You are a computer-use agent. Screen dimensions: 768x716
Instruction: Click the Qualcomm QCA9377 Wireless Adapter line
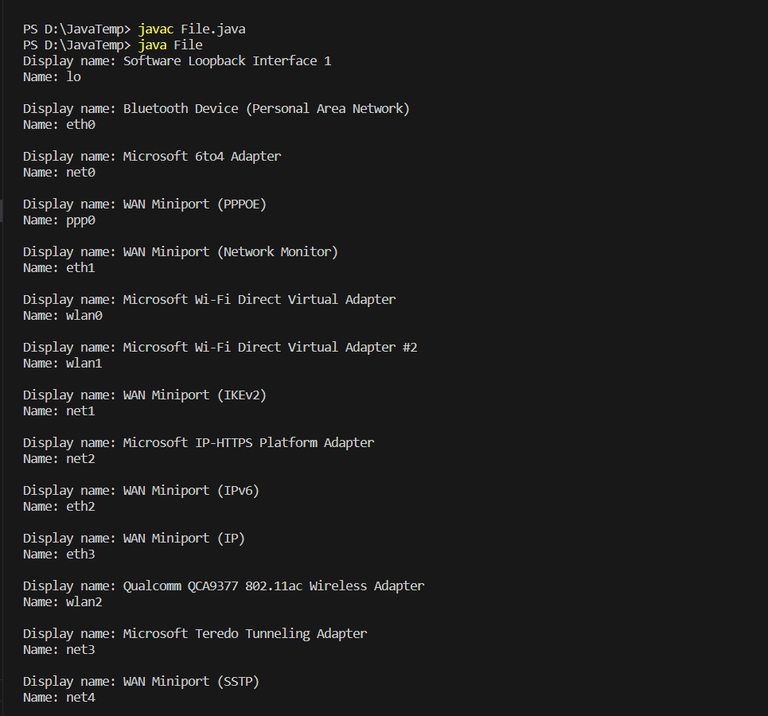coord(223,586)
